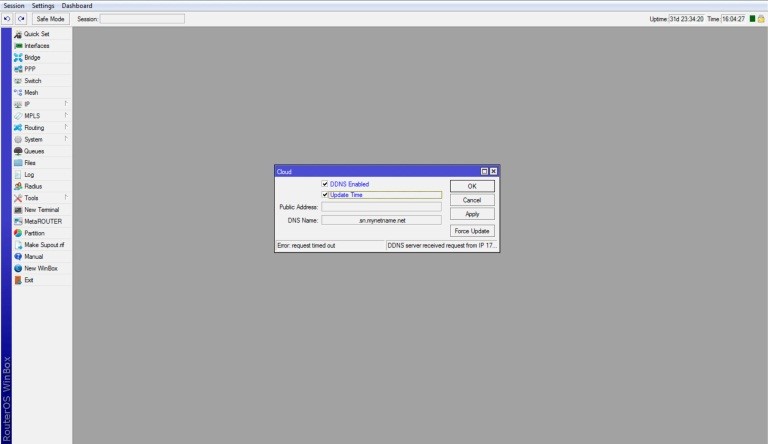The width and height of the screenshot is (768, 444).
Task: Open Queues from the sidebar
Action: (18, 151)
